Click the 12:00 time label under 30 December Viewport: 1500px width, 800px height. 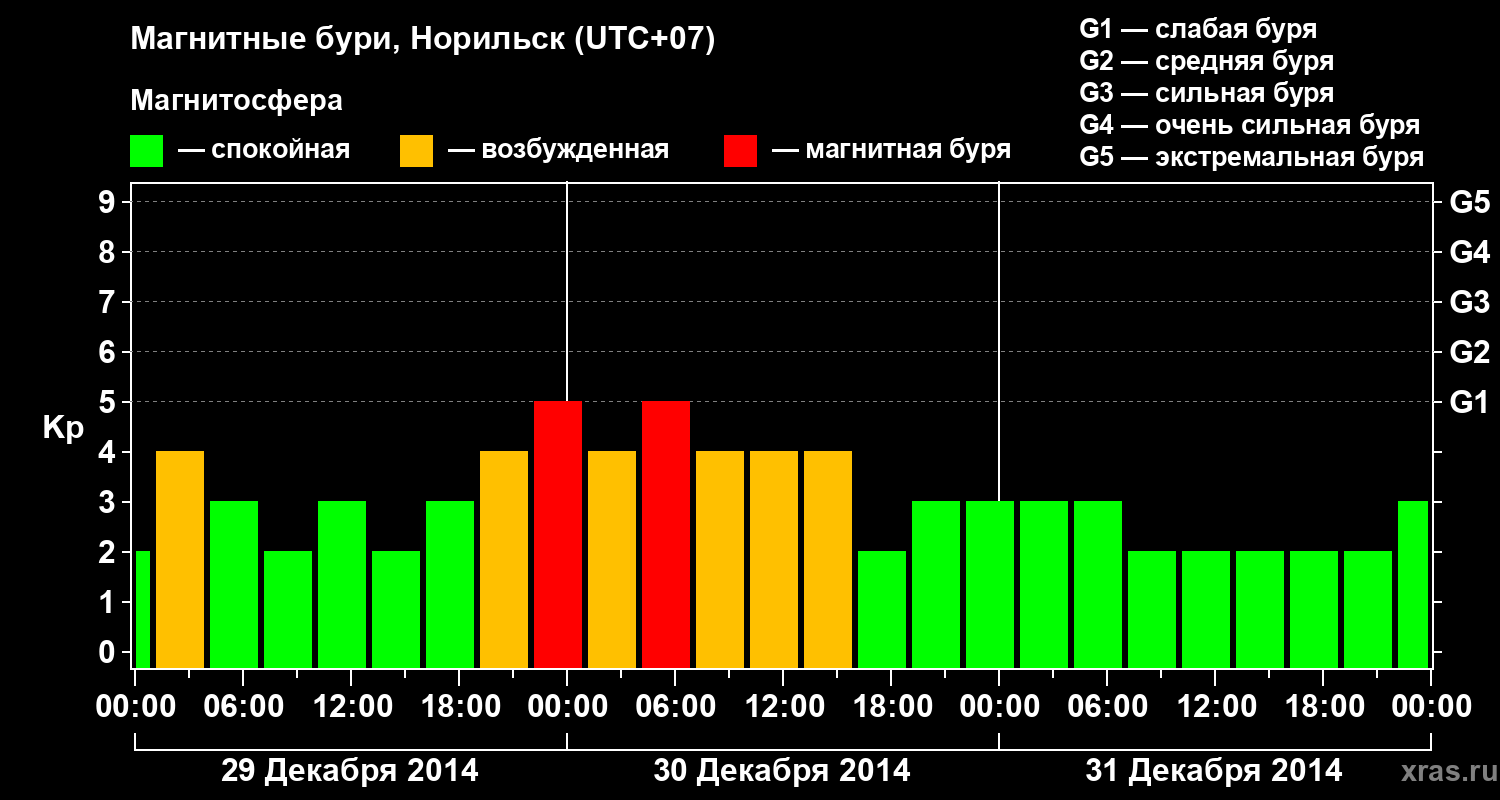783,707
